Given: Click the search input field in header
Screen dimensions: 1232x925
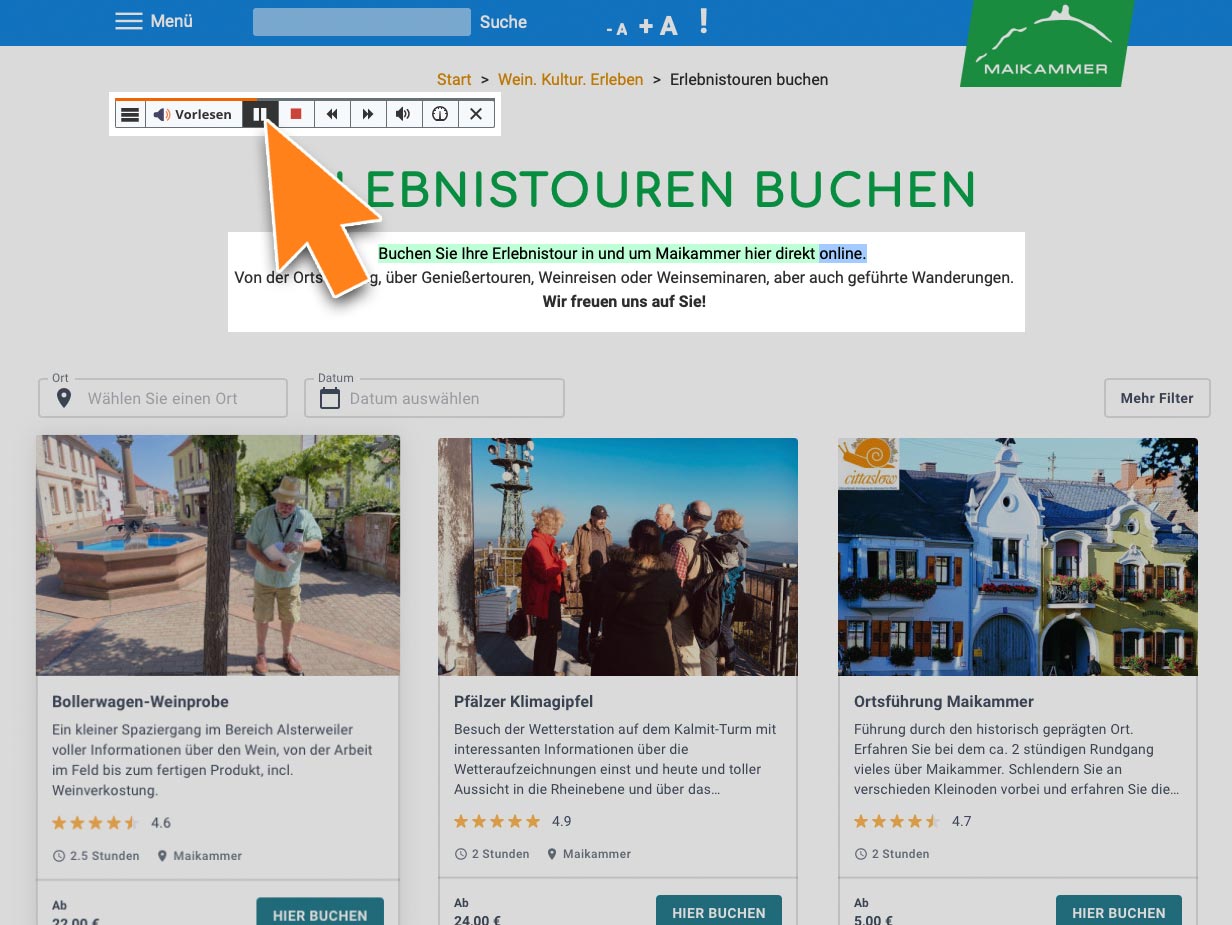Looking at the screenshot, I should [361, 22].
